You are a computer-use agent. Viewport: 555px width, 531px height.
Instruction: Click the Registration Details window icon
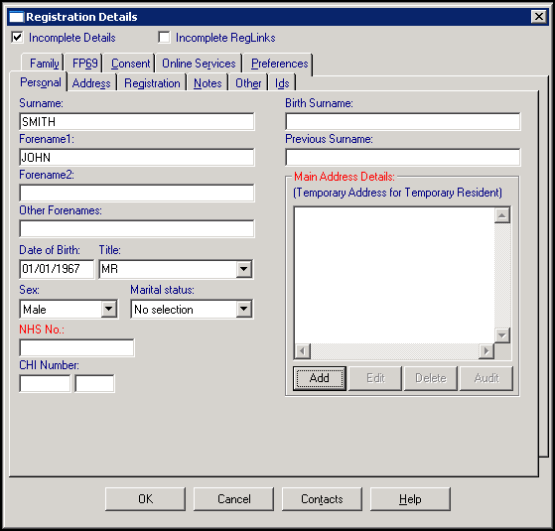tap(16, 17)
